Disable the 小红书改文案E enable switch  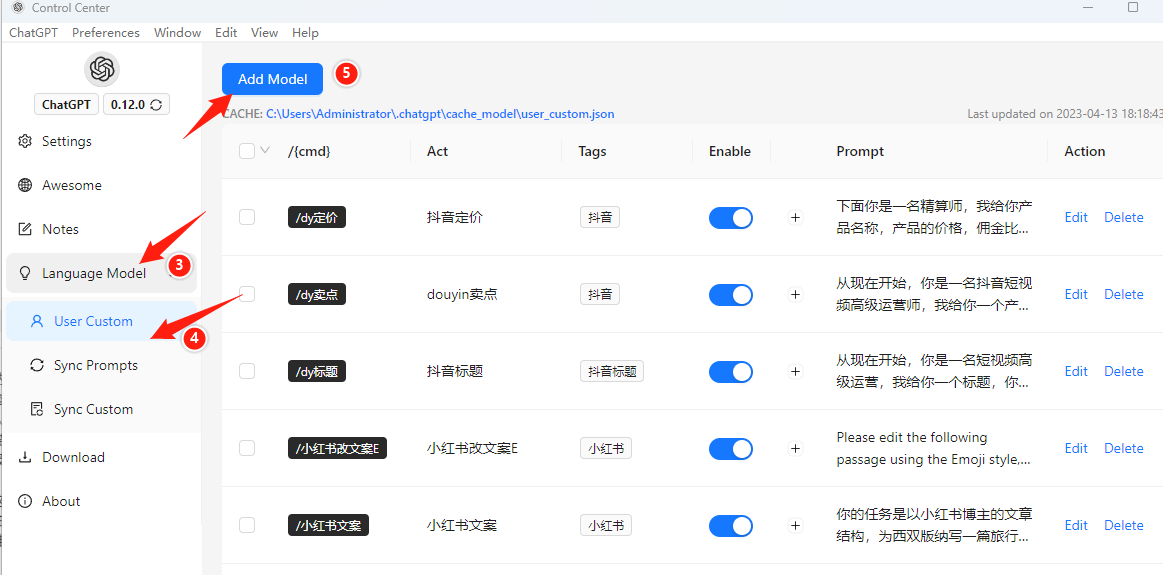pyautogui.click(x=731, y=448)
